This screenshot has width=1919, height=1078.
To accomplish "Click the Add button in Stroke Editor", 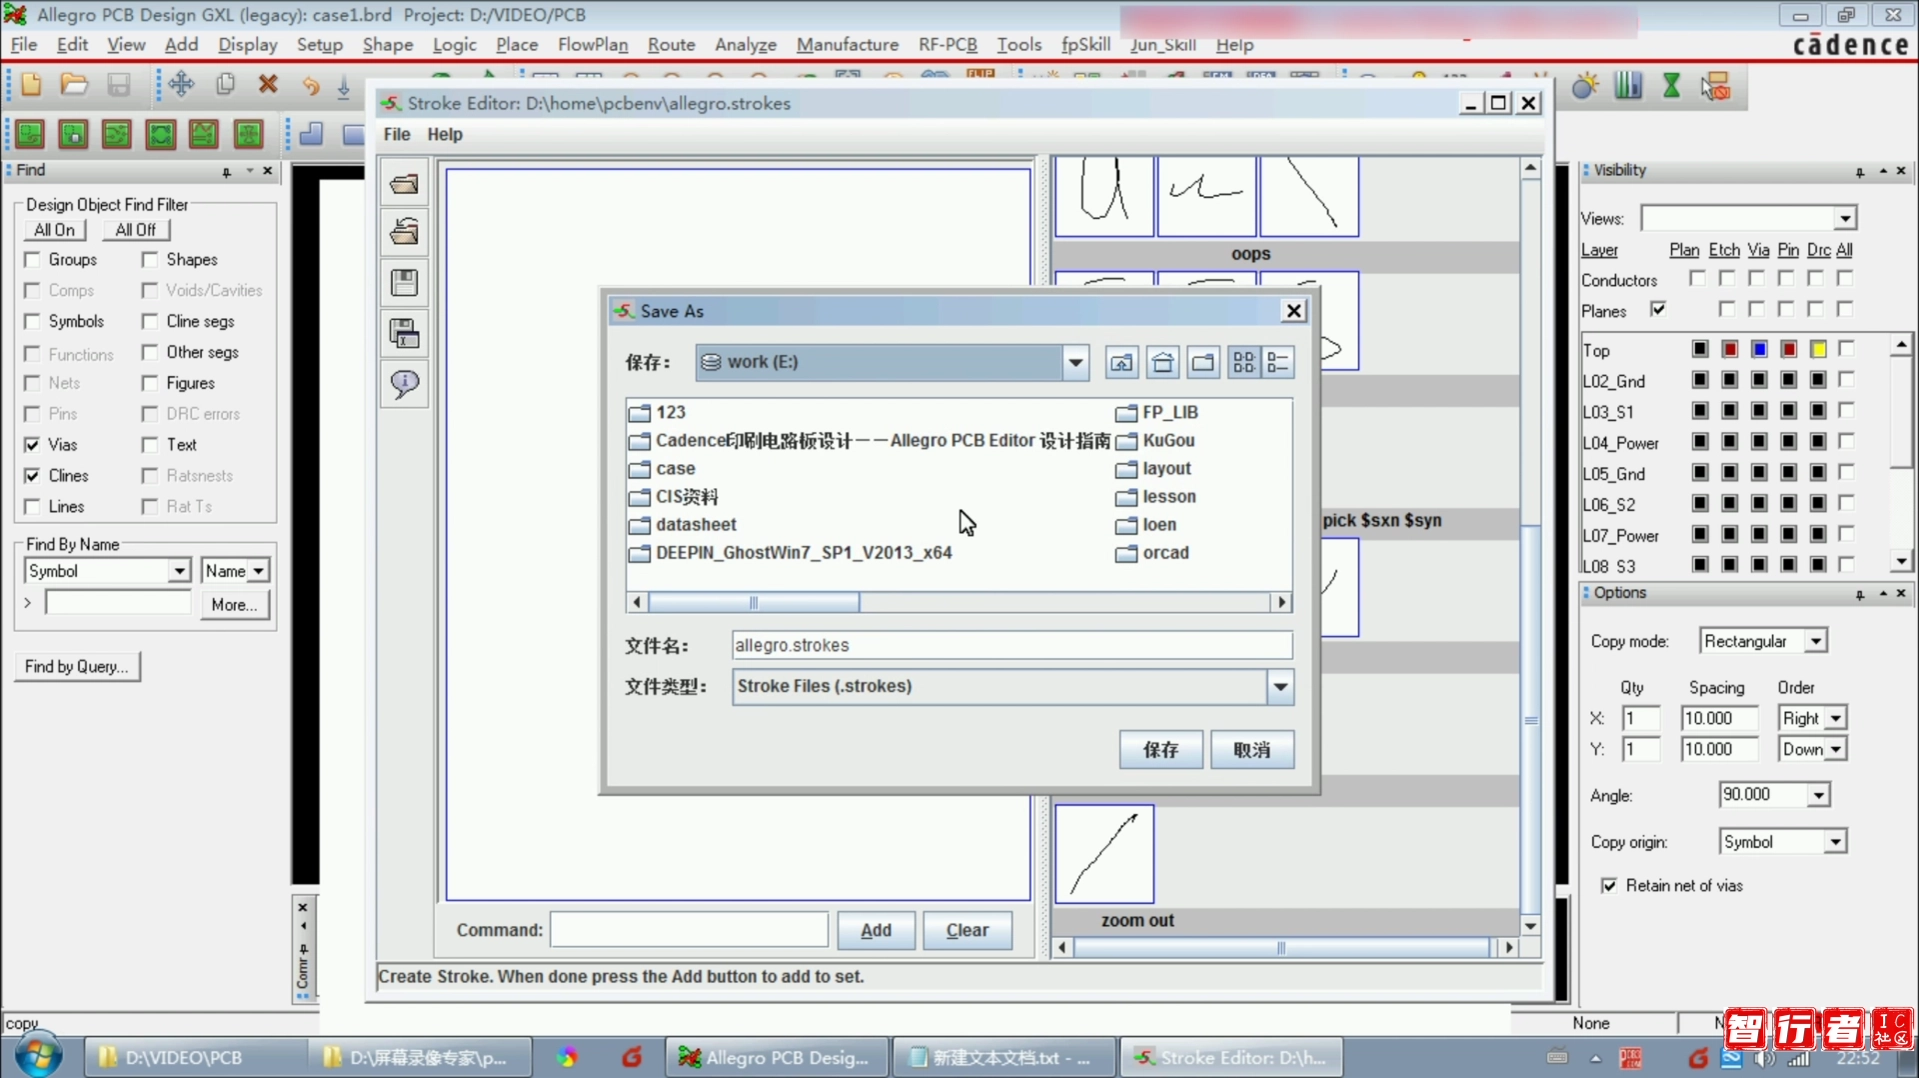I will point(876,930).
